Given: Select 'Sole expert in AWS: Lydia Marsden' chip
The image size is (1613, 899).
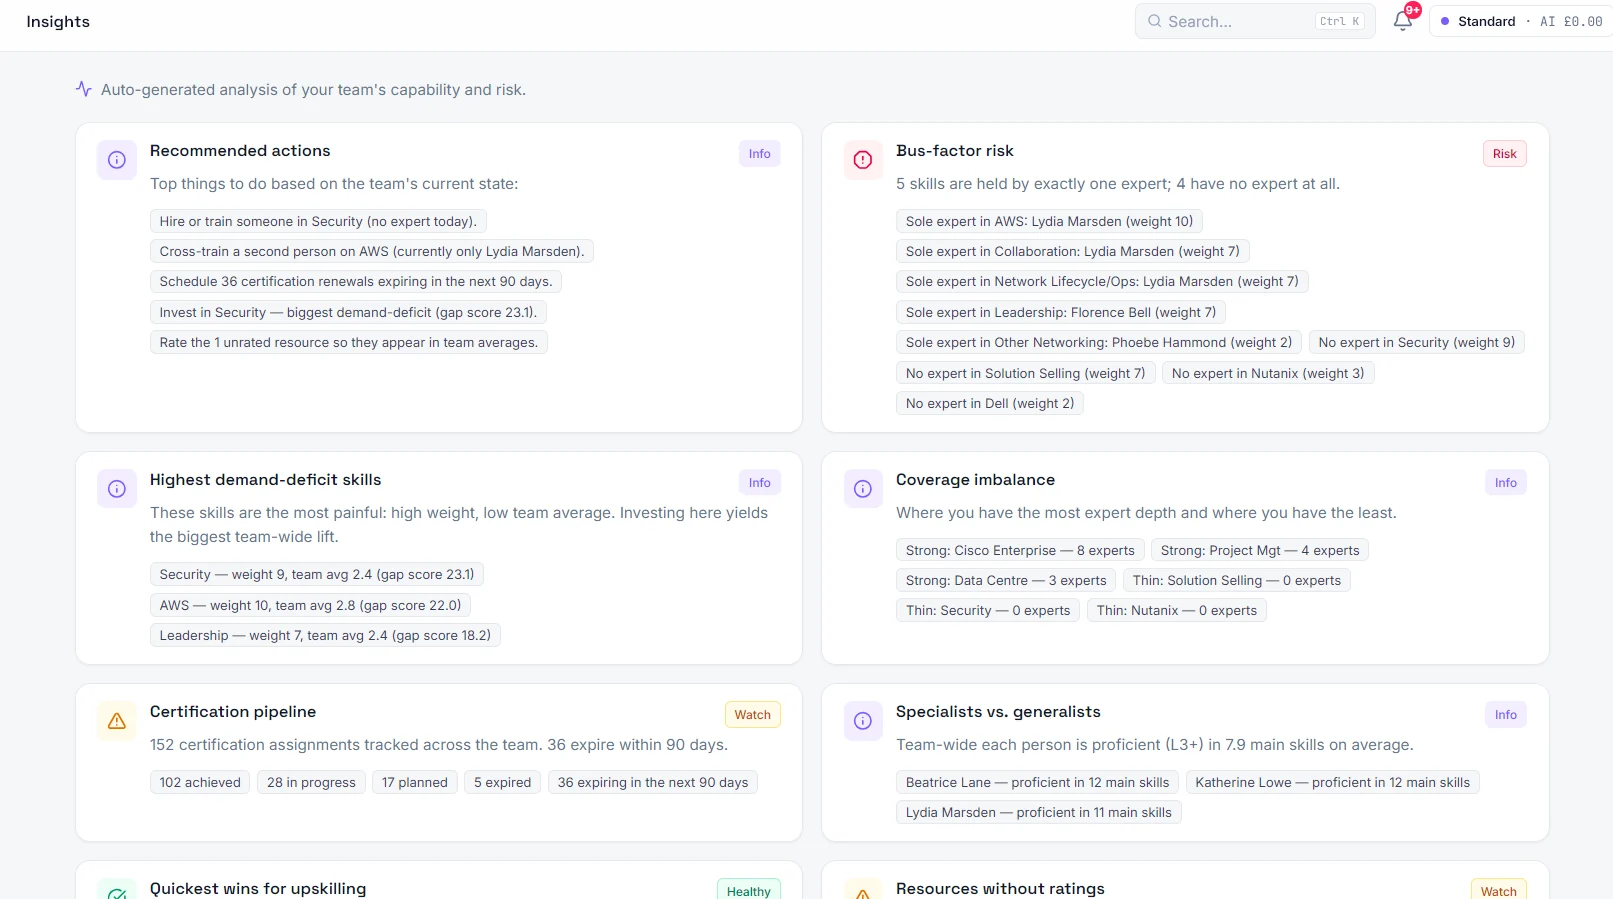Looking at the screenshot, I should [x=1050, y=222].
